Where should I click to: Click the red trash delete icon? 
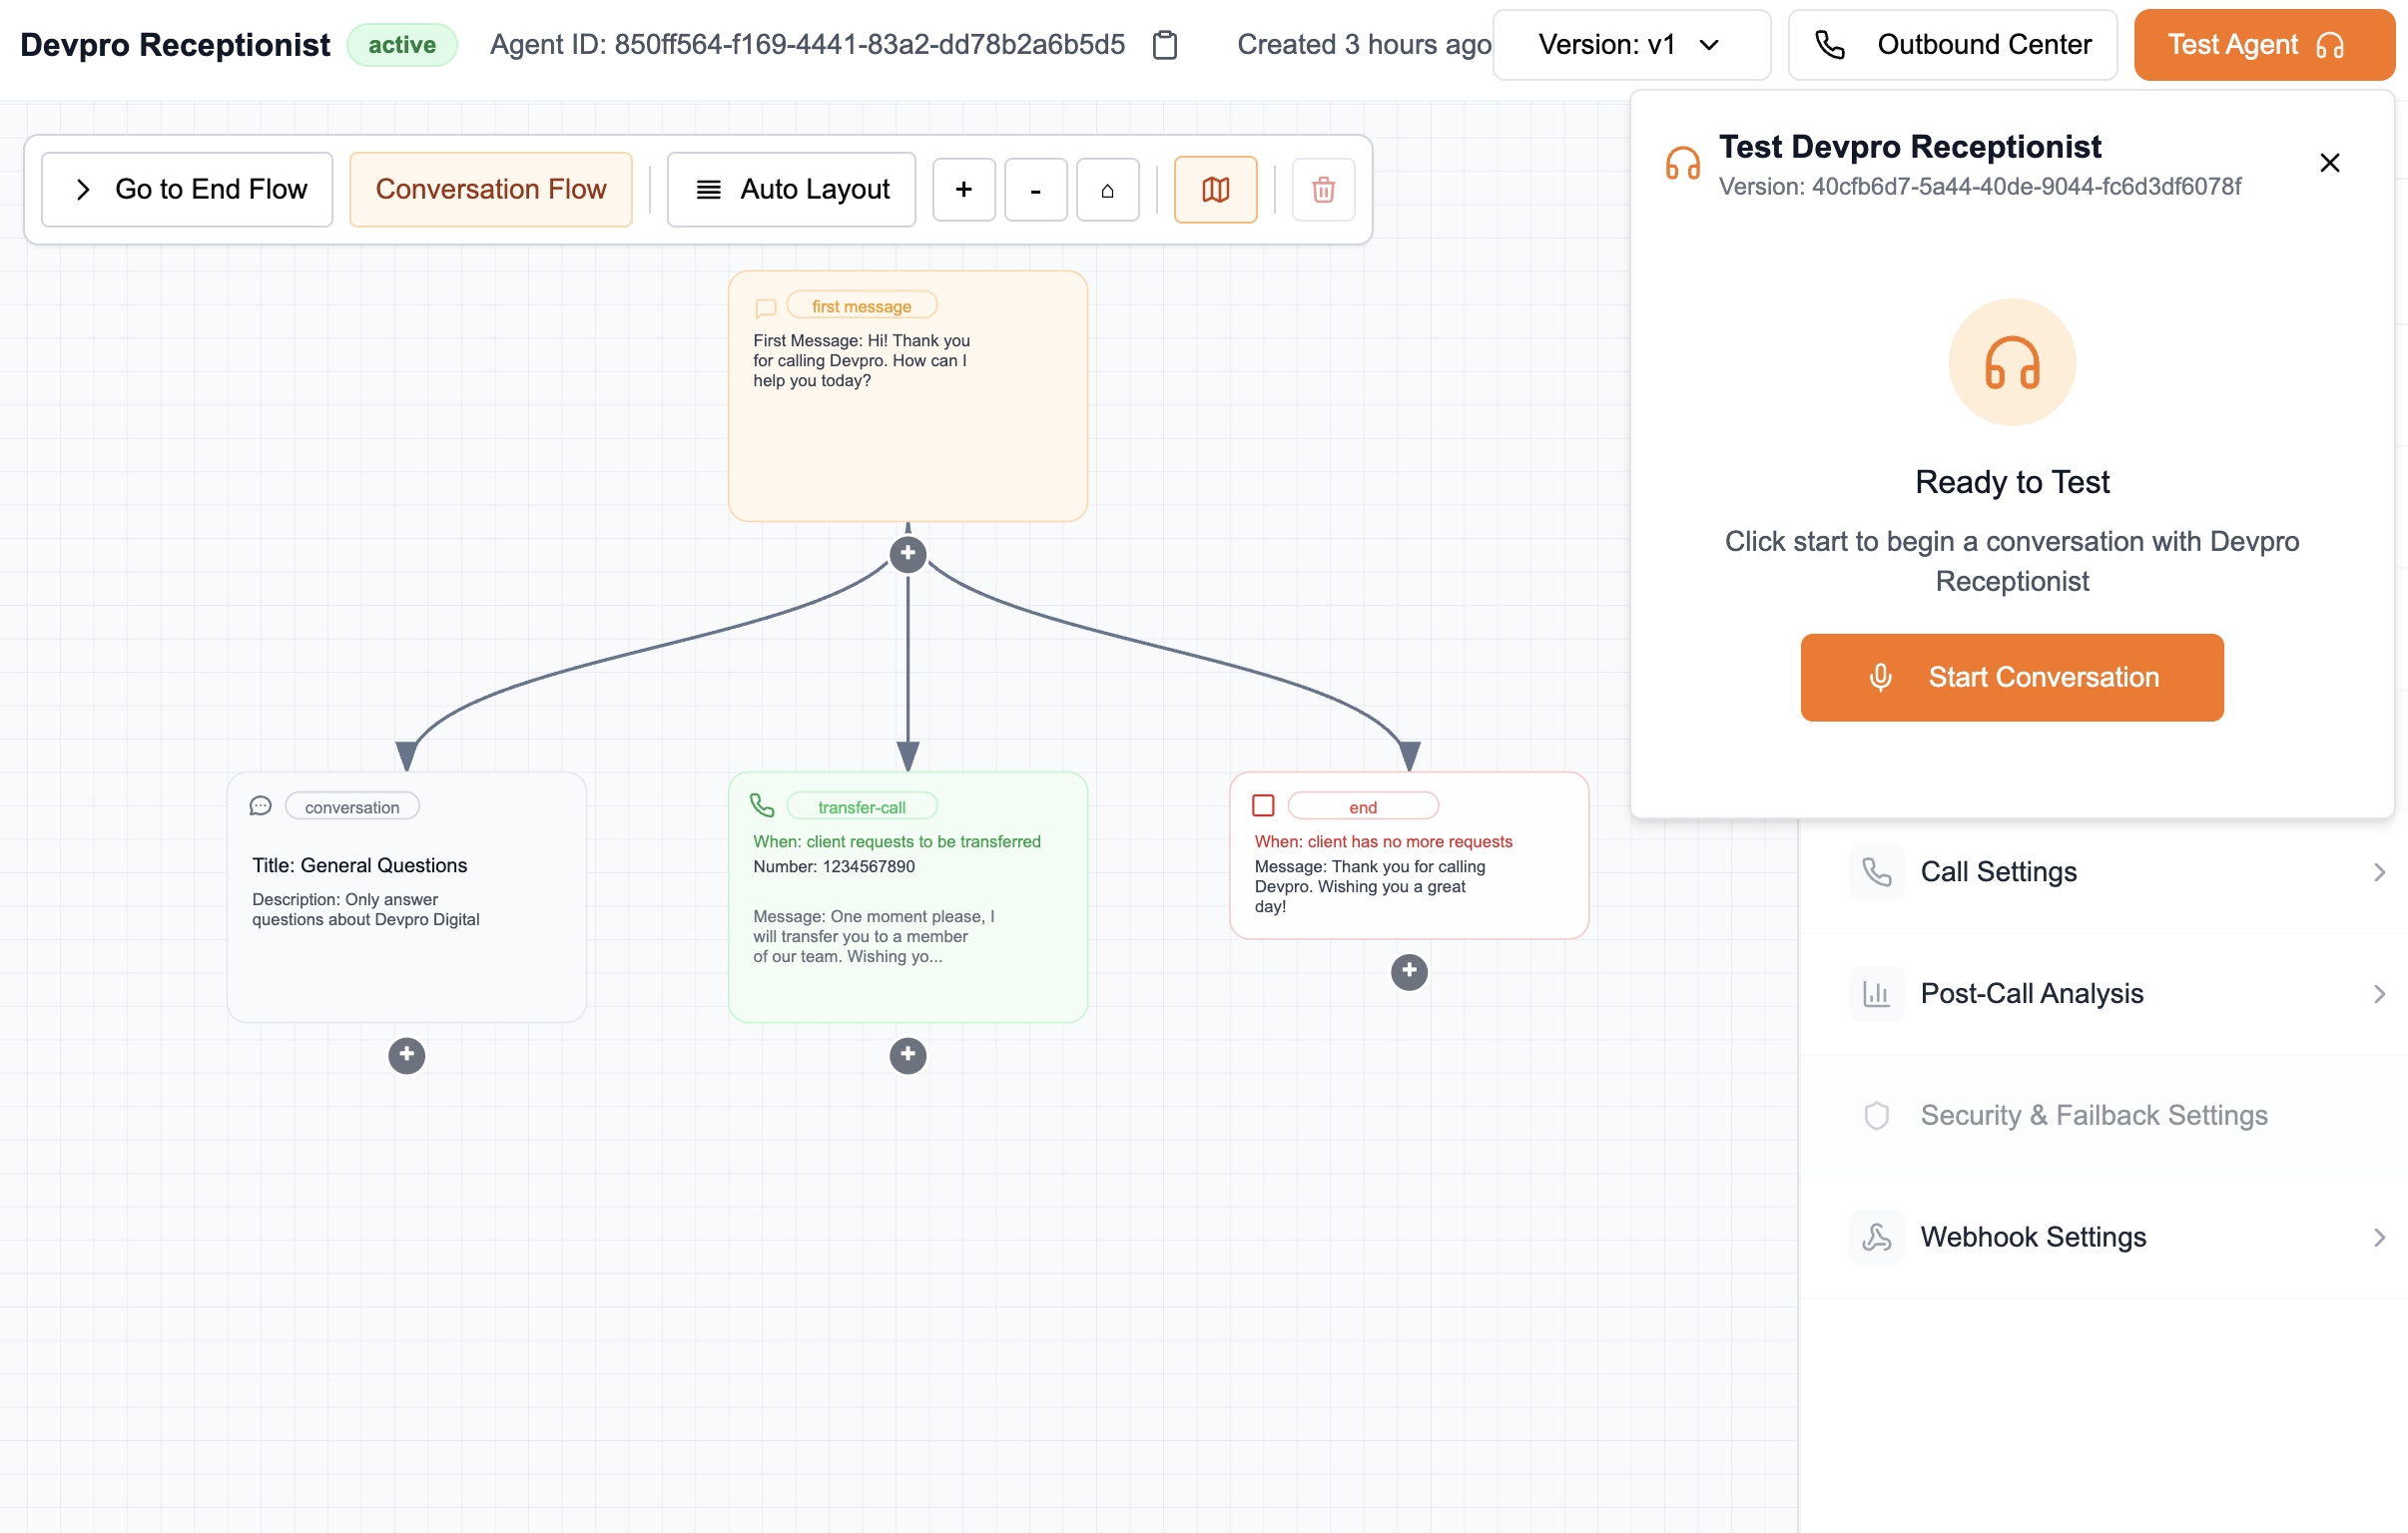tap(1323, 189)
